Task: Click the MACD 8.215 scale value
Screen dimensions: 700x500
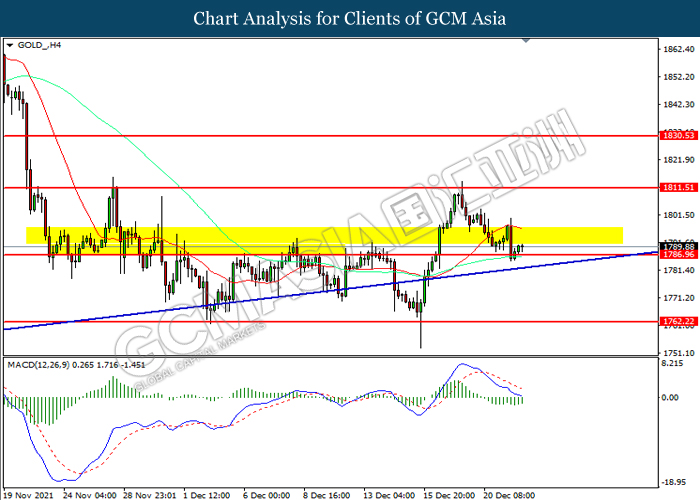Action: tap(672, 363)
